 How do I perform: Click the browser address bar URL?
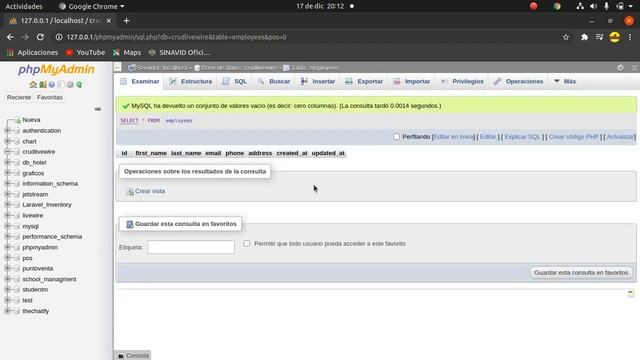[176, 37]
